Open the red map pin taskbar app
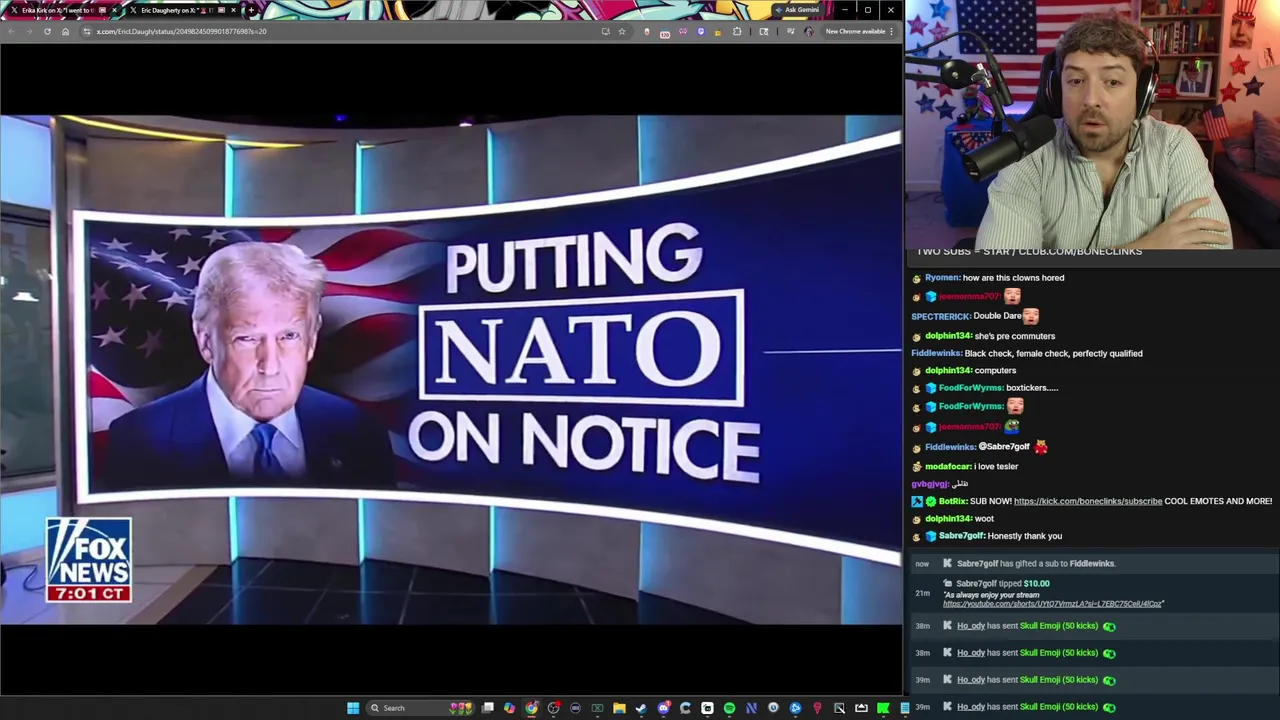 [x=817, y=708]
